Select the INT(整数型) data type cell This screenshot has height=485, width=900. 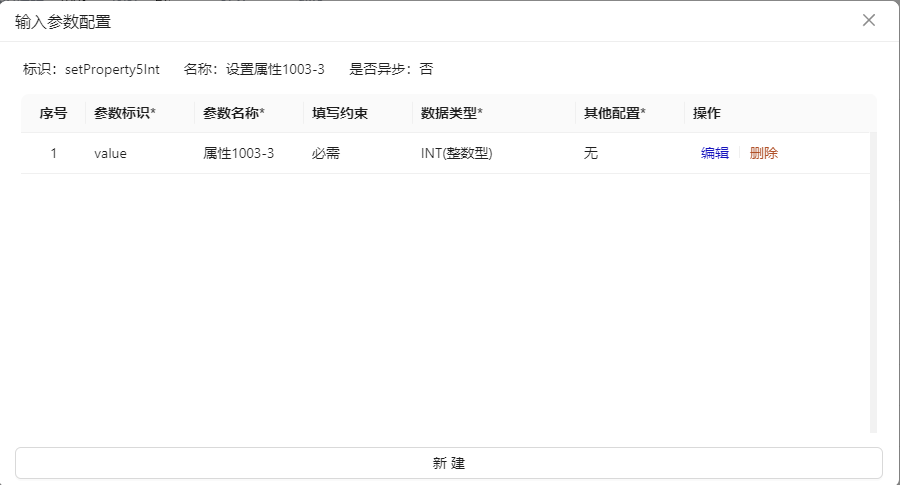456,153
